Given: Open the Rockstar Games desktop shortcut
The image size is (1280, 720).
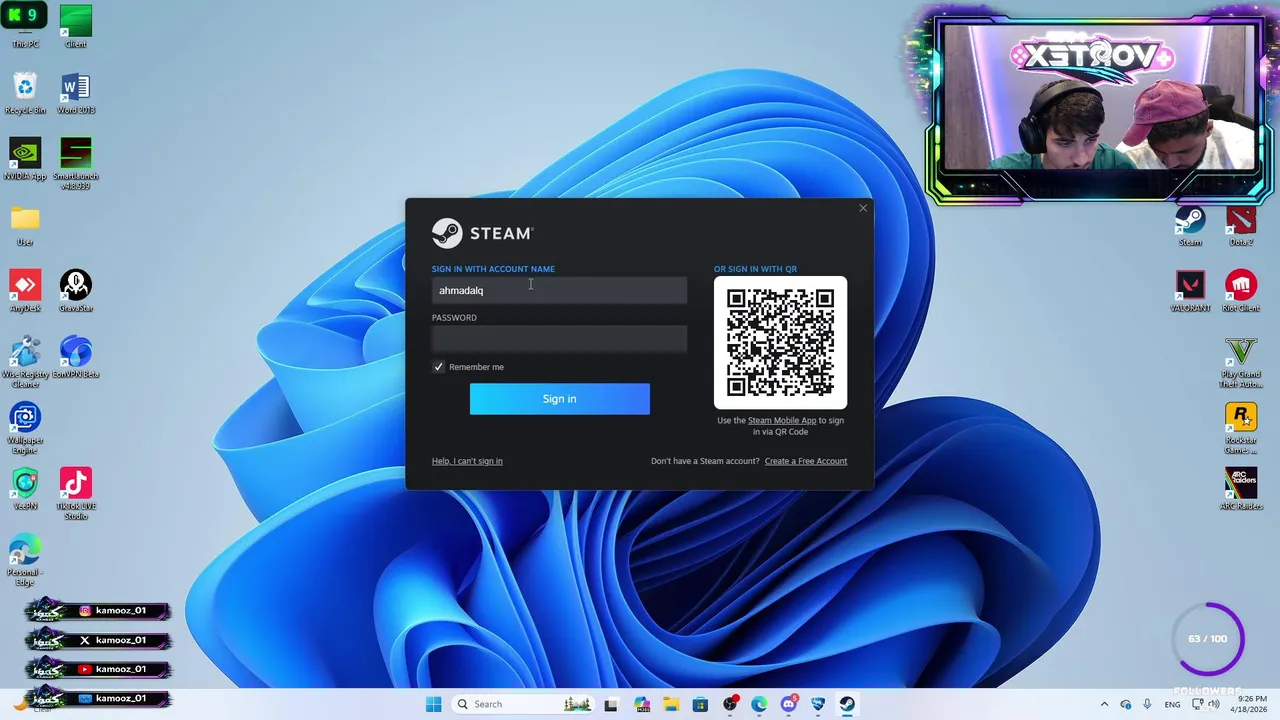Looking at the screenshot, I should coord(1241,427).
